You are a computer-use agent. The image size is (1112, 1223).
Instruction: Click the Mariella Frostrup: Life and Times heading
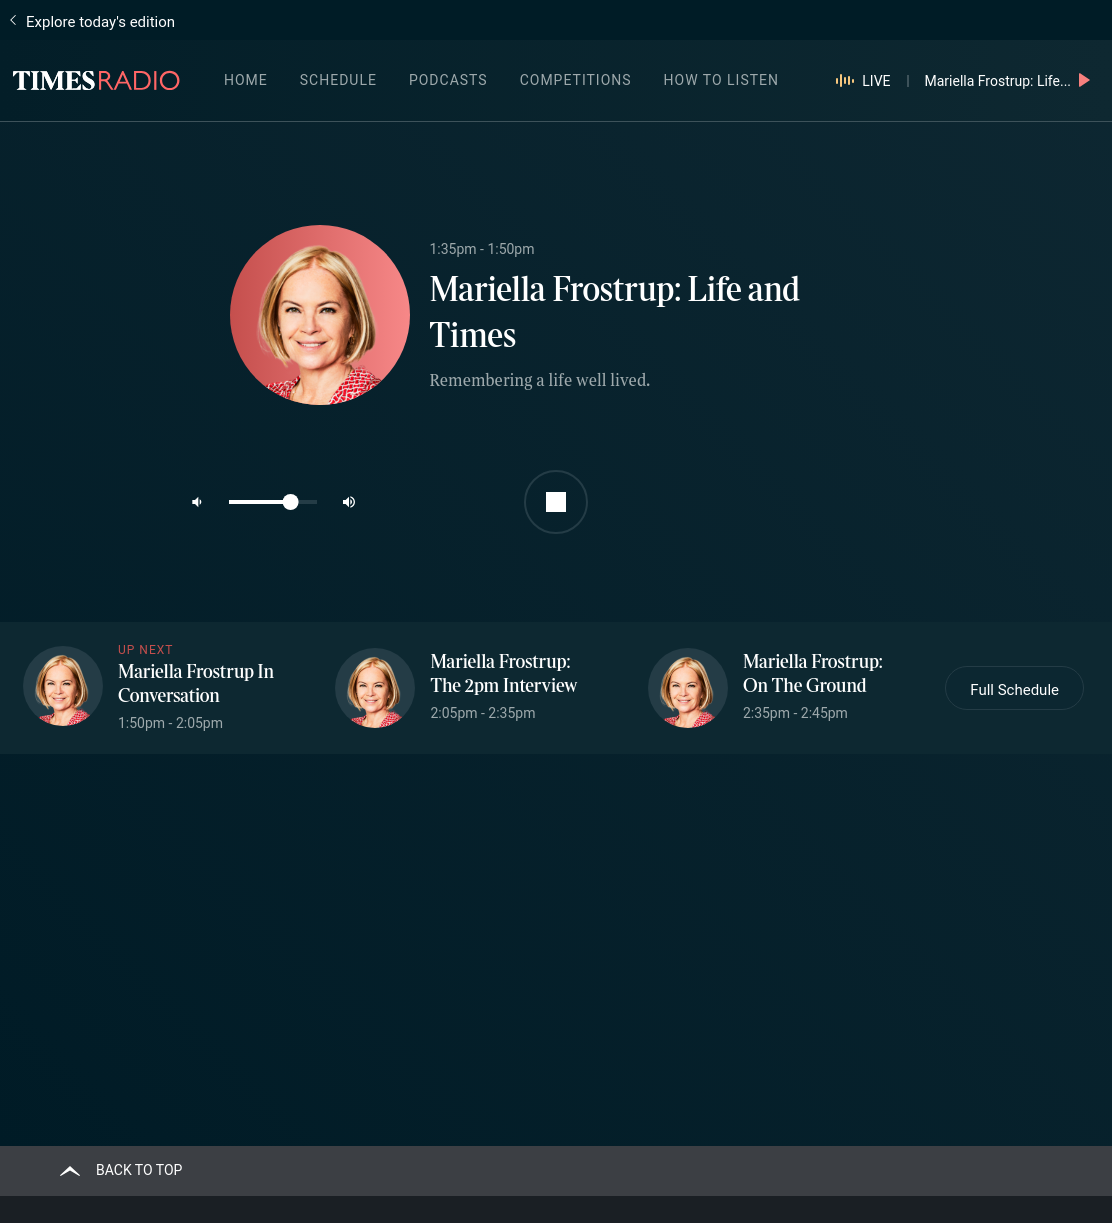pos(615,312)
